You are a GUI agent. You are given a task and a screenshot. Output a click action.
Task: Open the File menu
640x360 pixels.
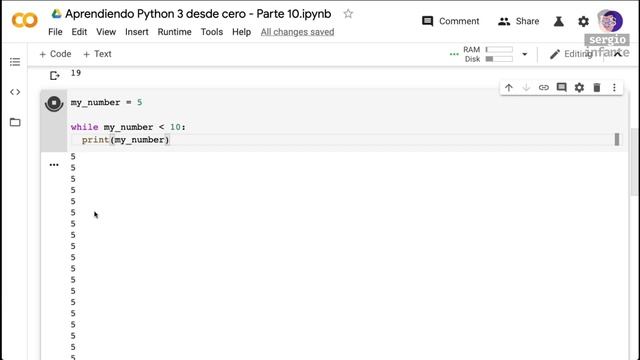tap(55, 32)
